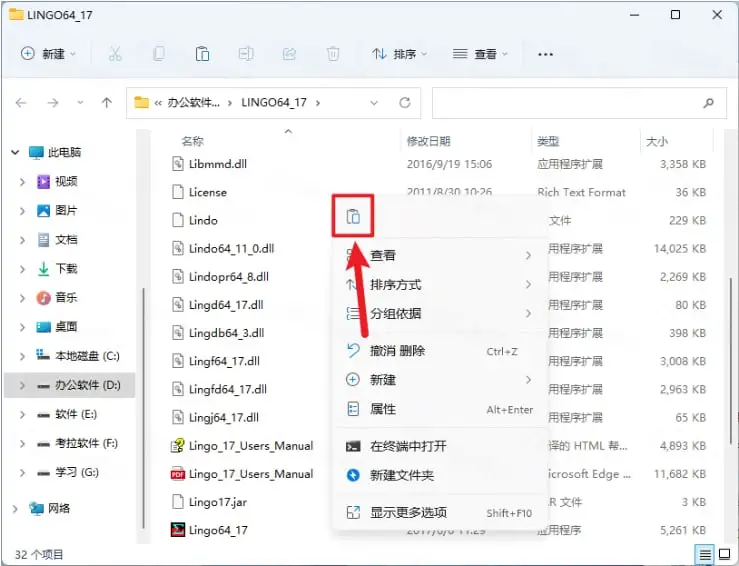The image size is (739, 566).
Task: Go forward with the right arrow
Action: pyautogui.click(x=53, y=103)
